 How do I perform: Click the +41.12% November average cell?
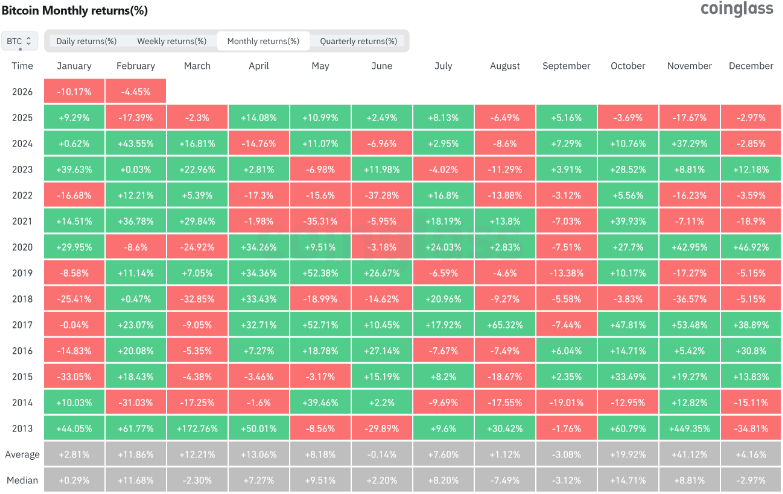(x=689, y=454)
